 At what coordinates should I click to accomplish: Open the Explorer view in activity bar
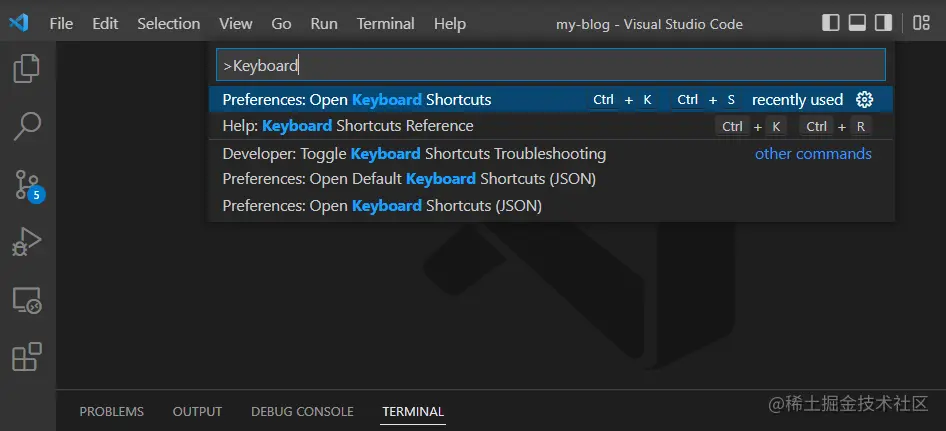coord(27,68)
